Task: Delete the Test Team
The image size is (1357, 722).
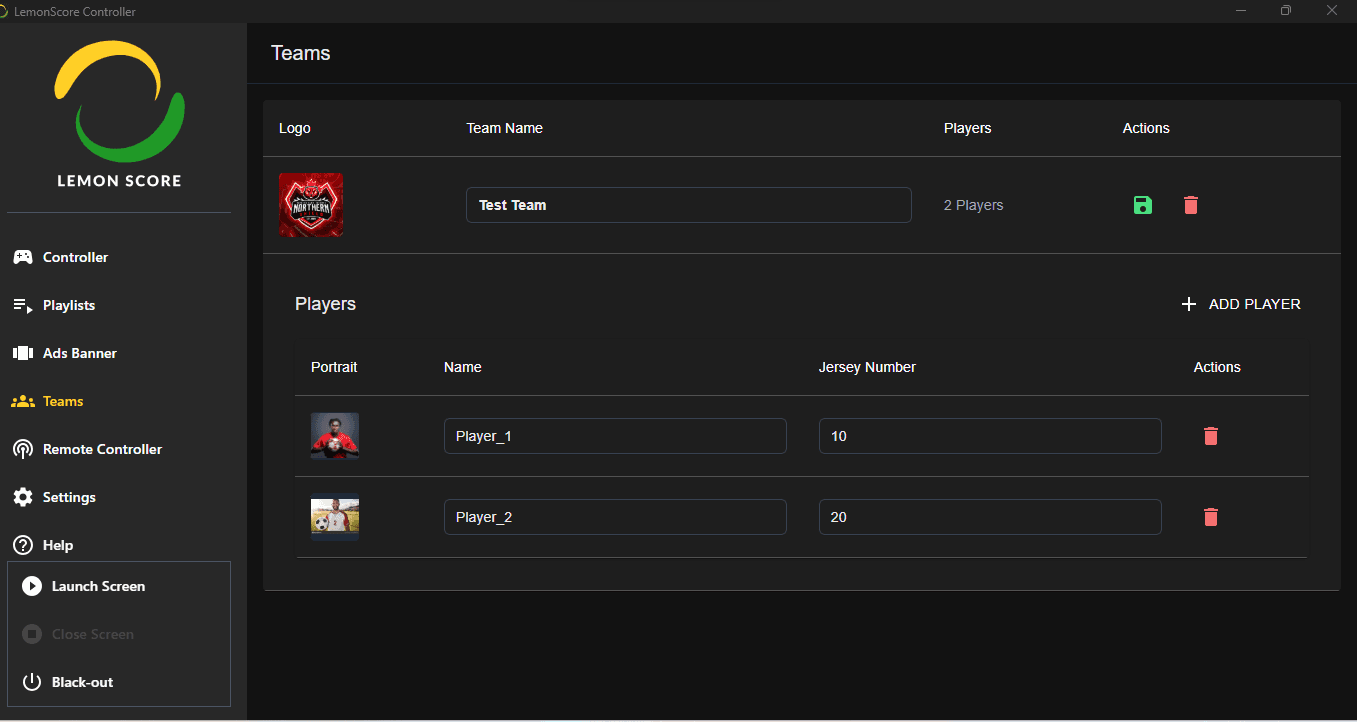Action: (x=1190, y=205)
